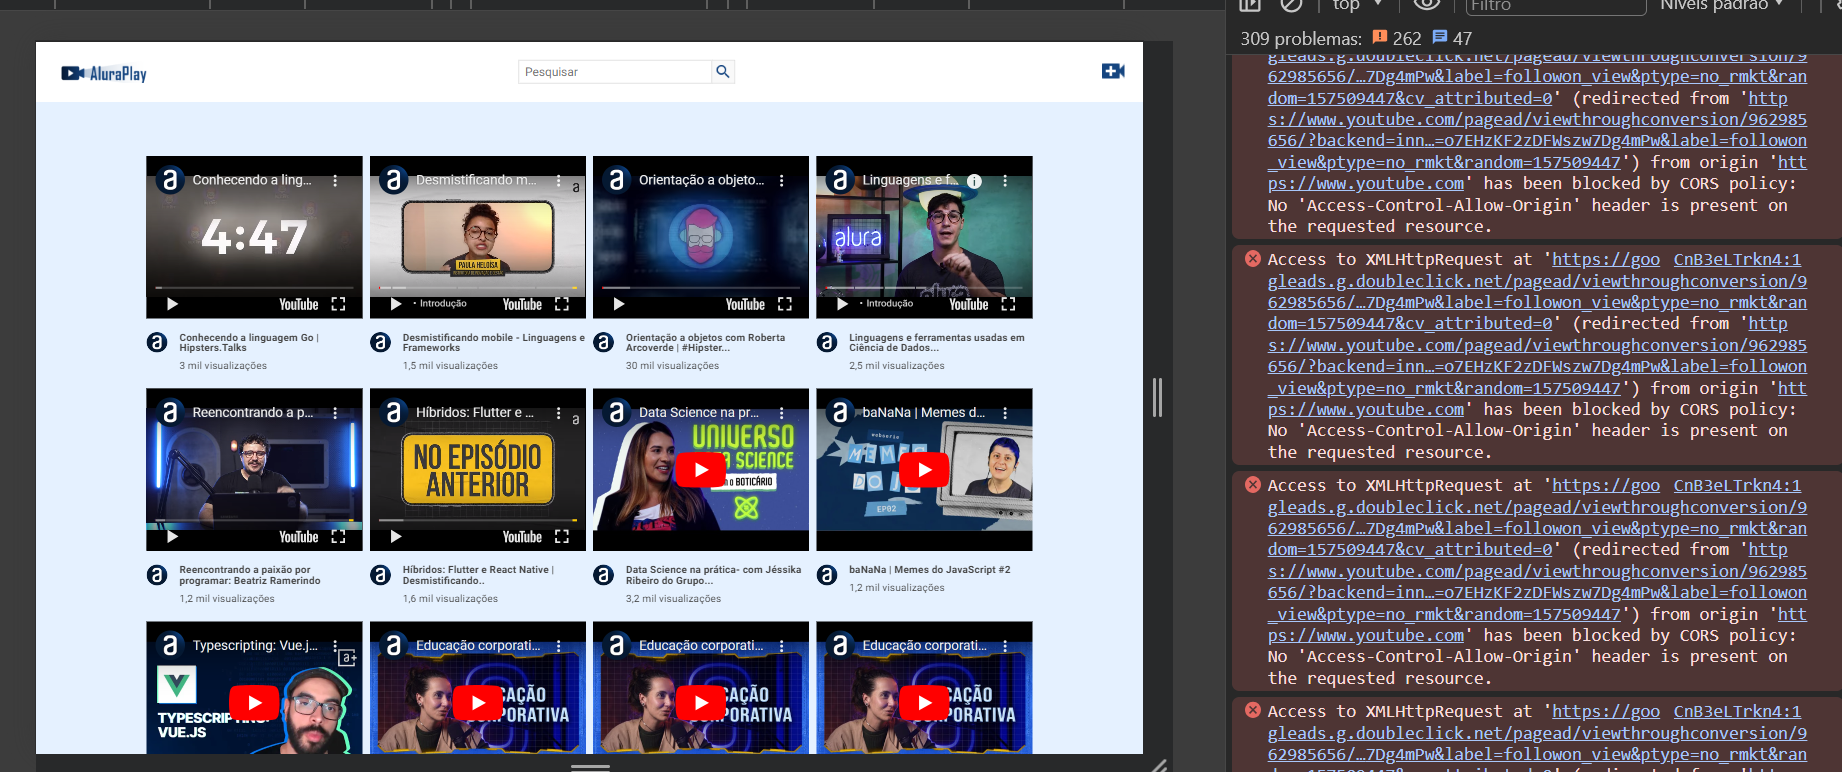The width and height of the screenshot is (1842, 772).
Task: Click '30 mil visualizações' view count
Action: click(x=672, y=366)
